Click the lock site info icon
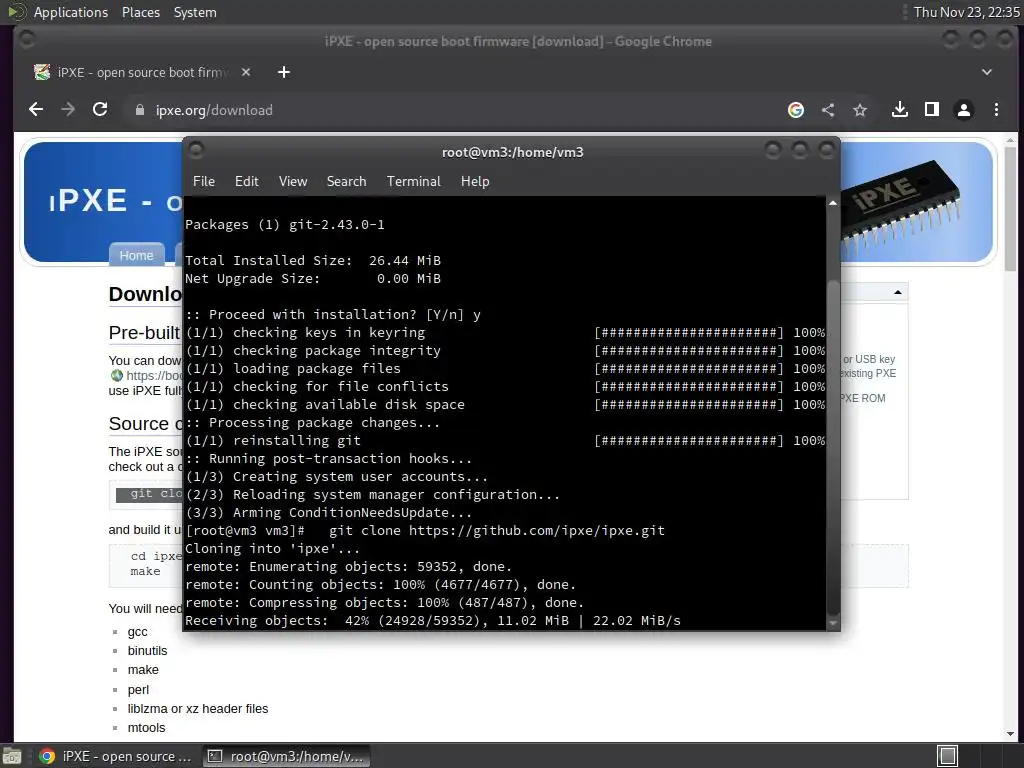The width and height of the screenshot is (1024, 768). (140, 110)
